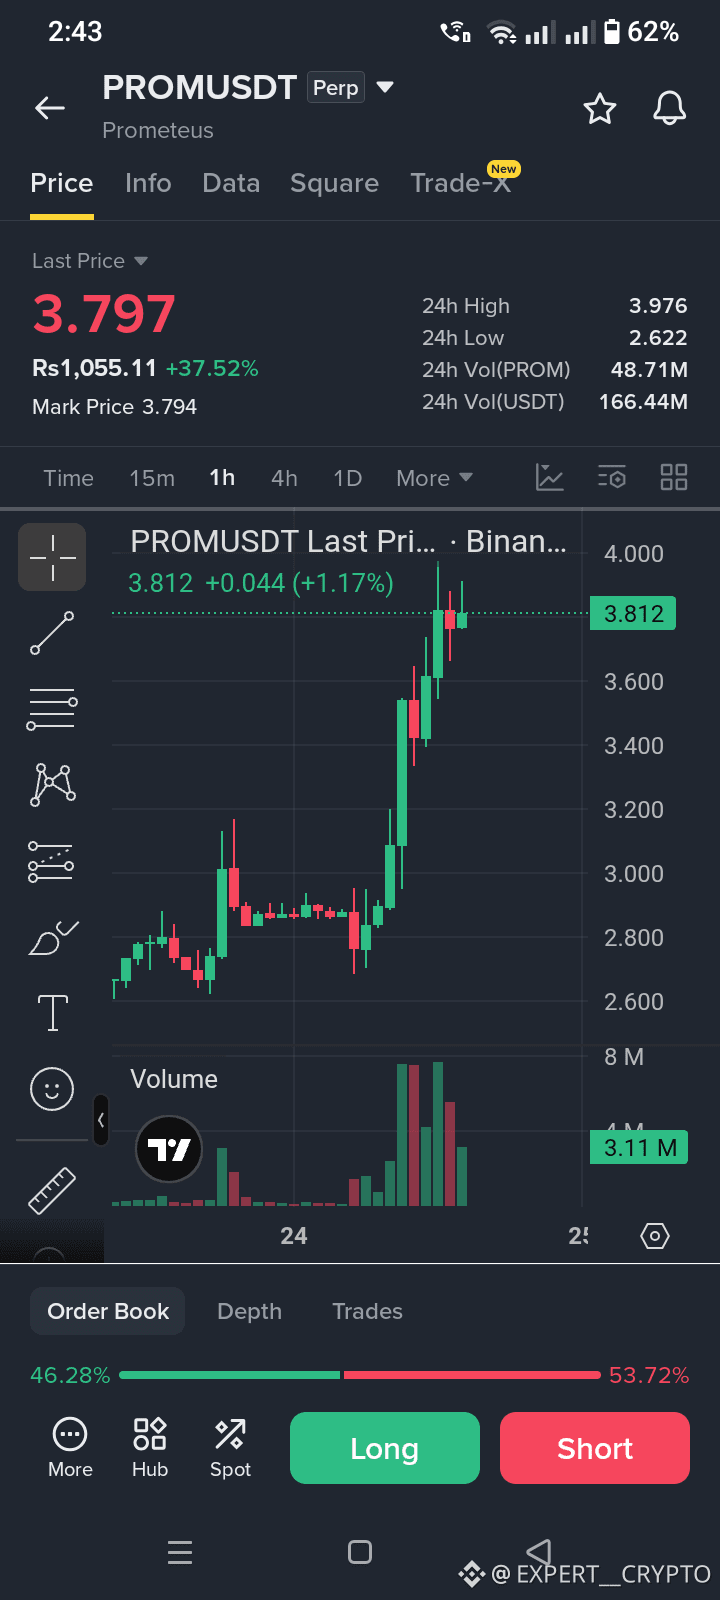Select the Order Book tab
This screenshot has width=720, height=1600.
click(x=108, y=1311)
